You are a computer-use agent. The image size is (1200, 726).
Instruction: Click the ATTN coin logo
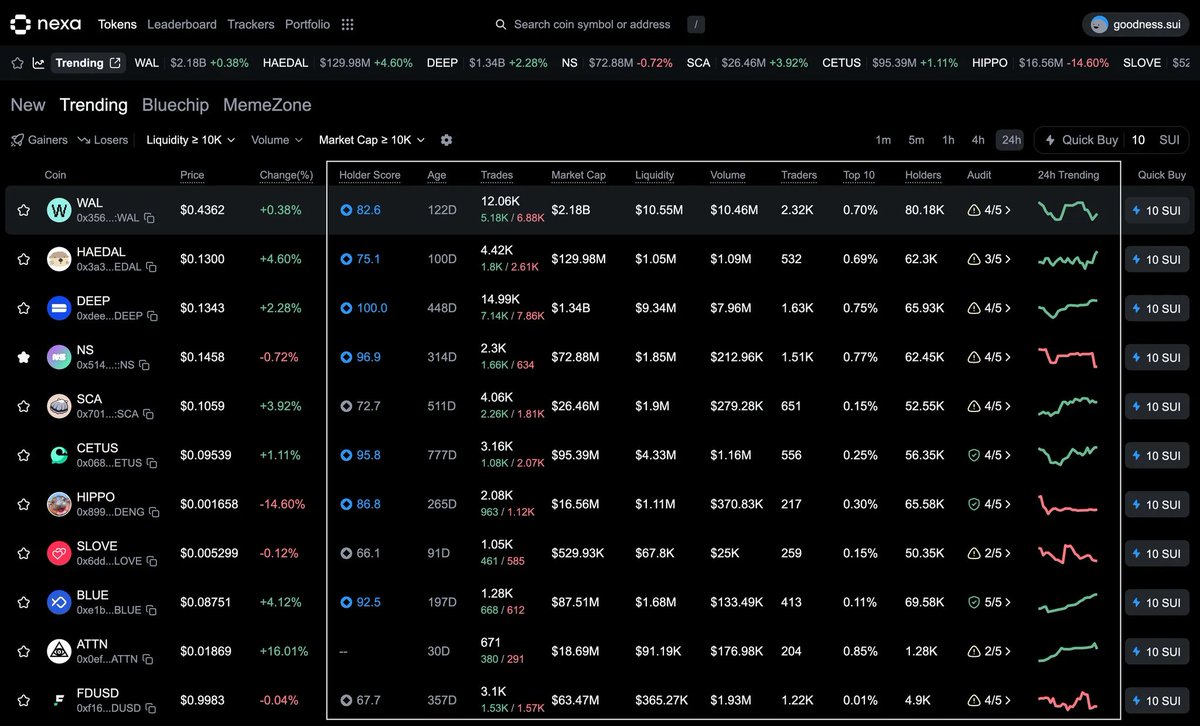coord(59,651)
